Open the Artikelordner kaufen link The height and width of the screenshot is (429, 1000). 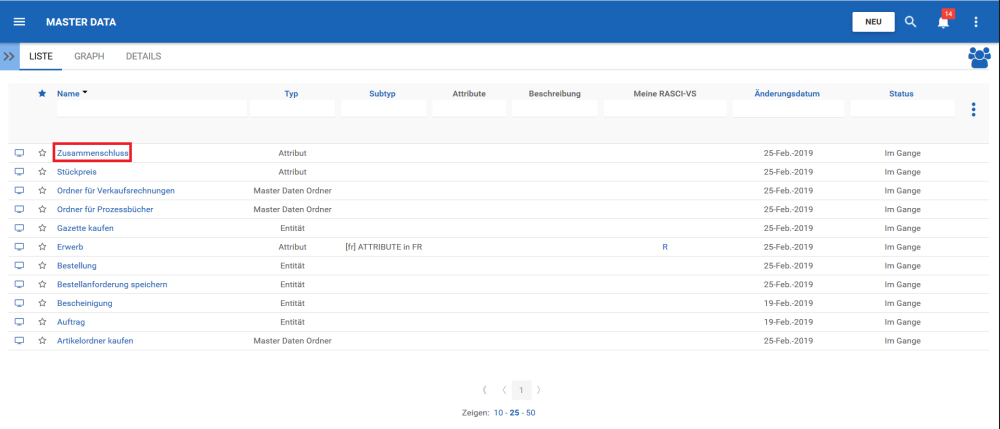95,340
